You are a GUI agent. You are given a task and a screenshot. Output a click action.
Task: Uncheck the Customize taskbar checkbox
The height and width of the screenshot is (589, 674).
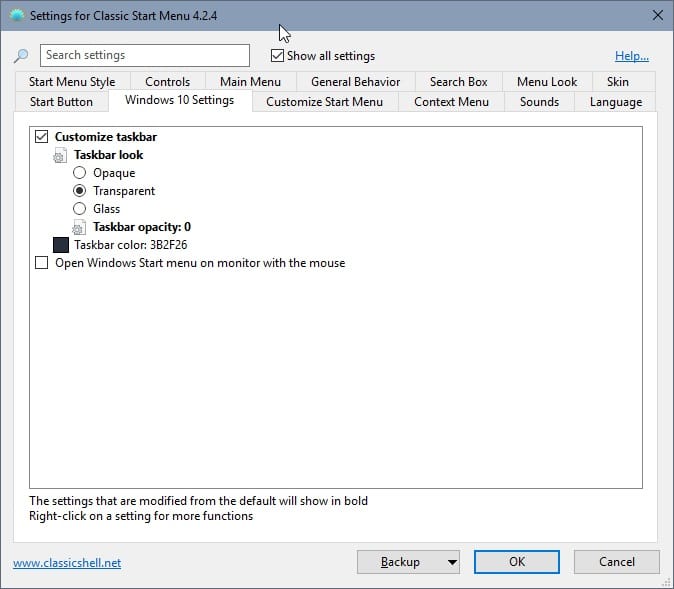click(41, 137)
